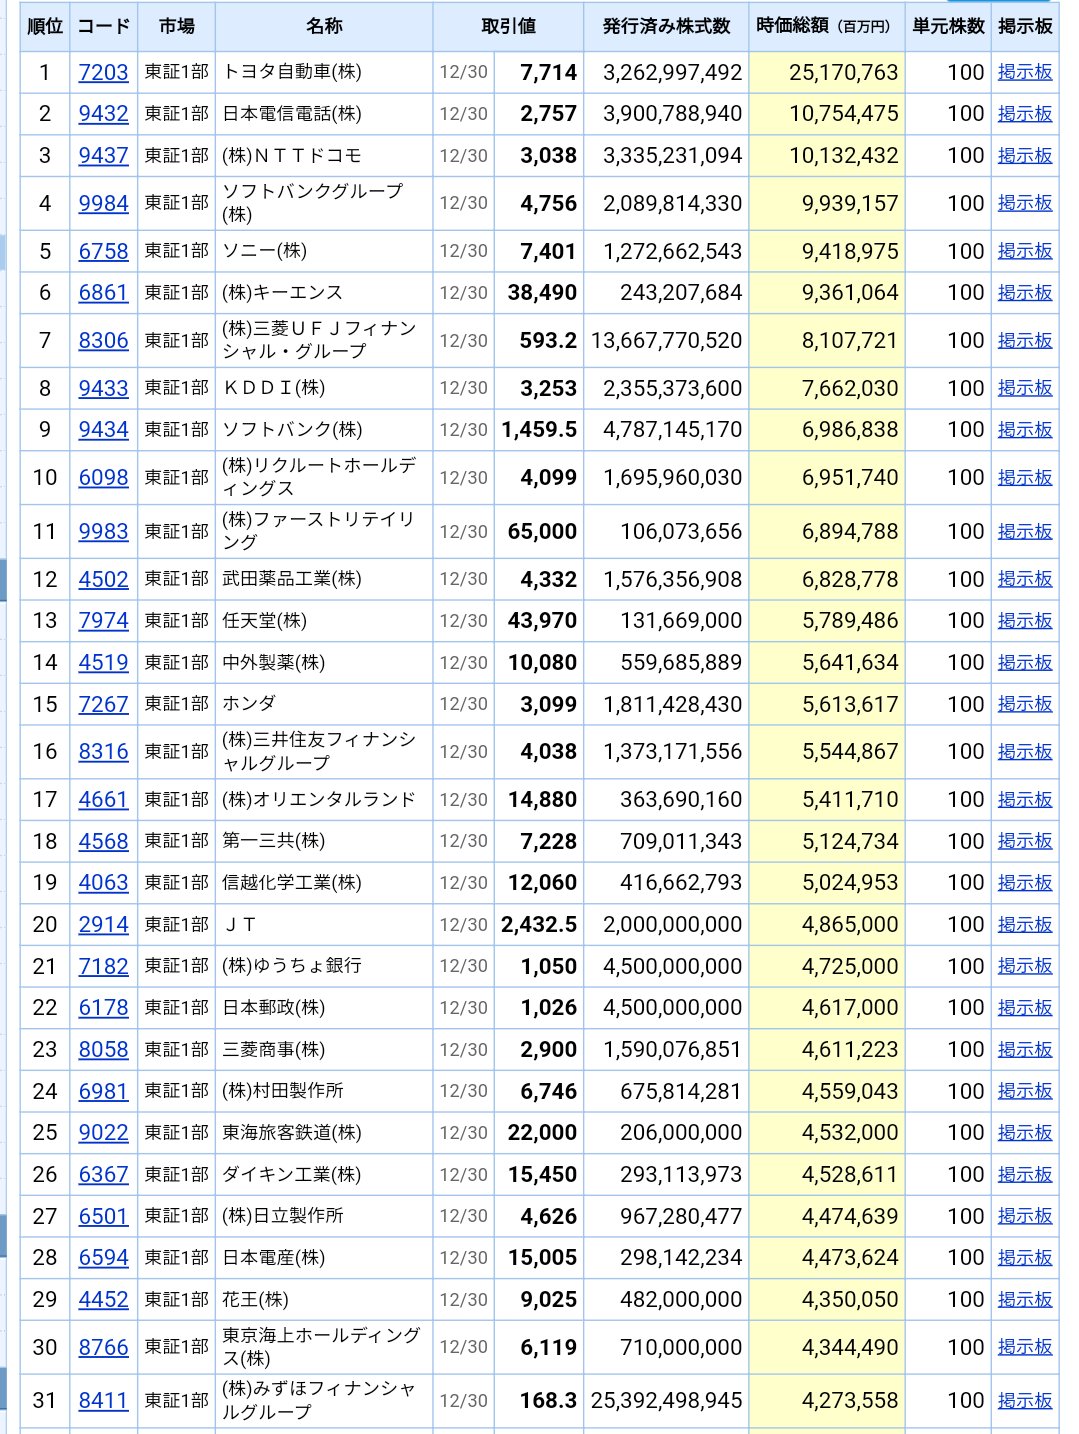Viewport: 1079px width, 1434px height.
Task: Open stock code 6098 link
Action: [104, 477]
